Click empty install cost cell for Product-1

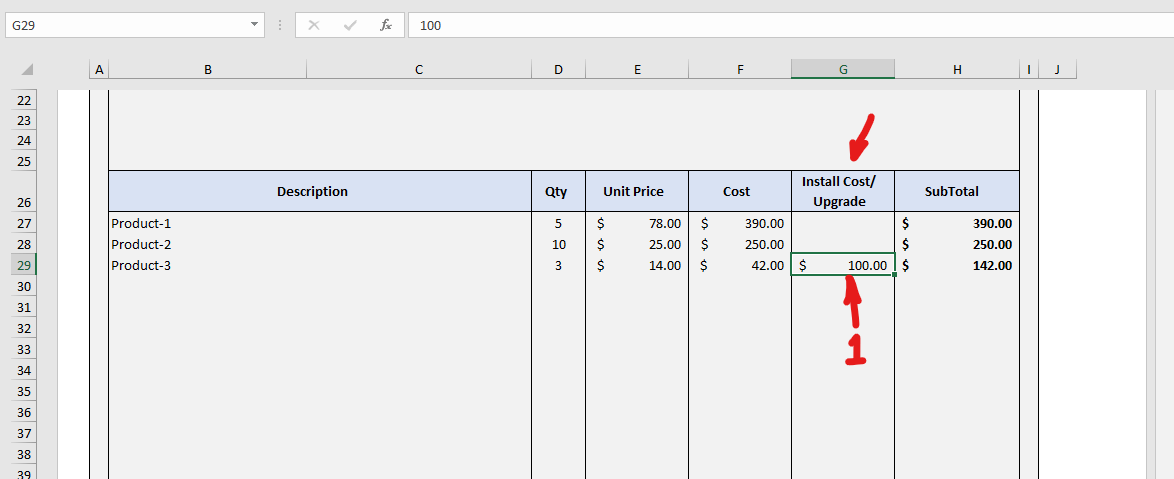(843, 223)
